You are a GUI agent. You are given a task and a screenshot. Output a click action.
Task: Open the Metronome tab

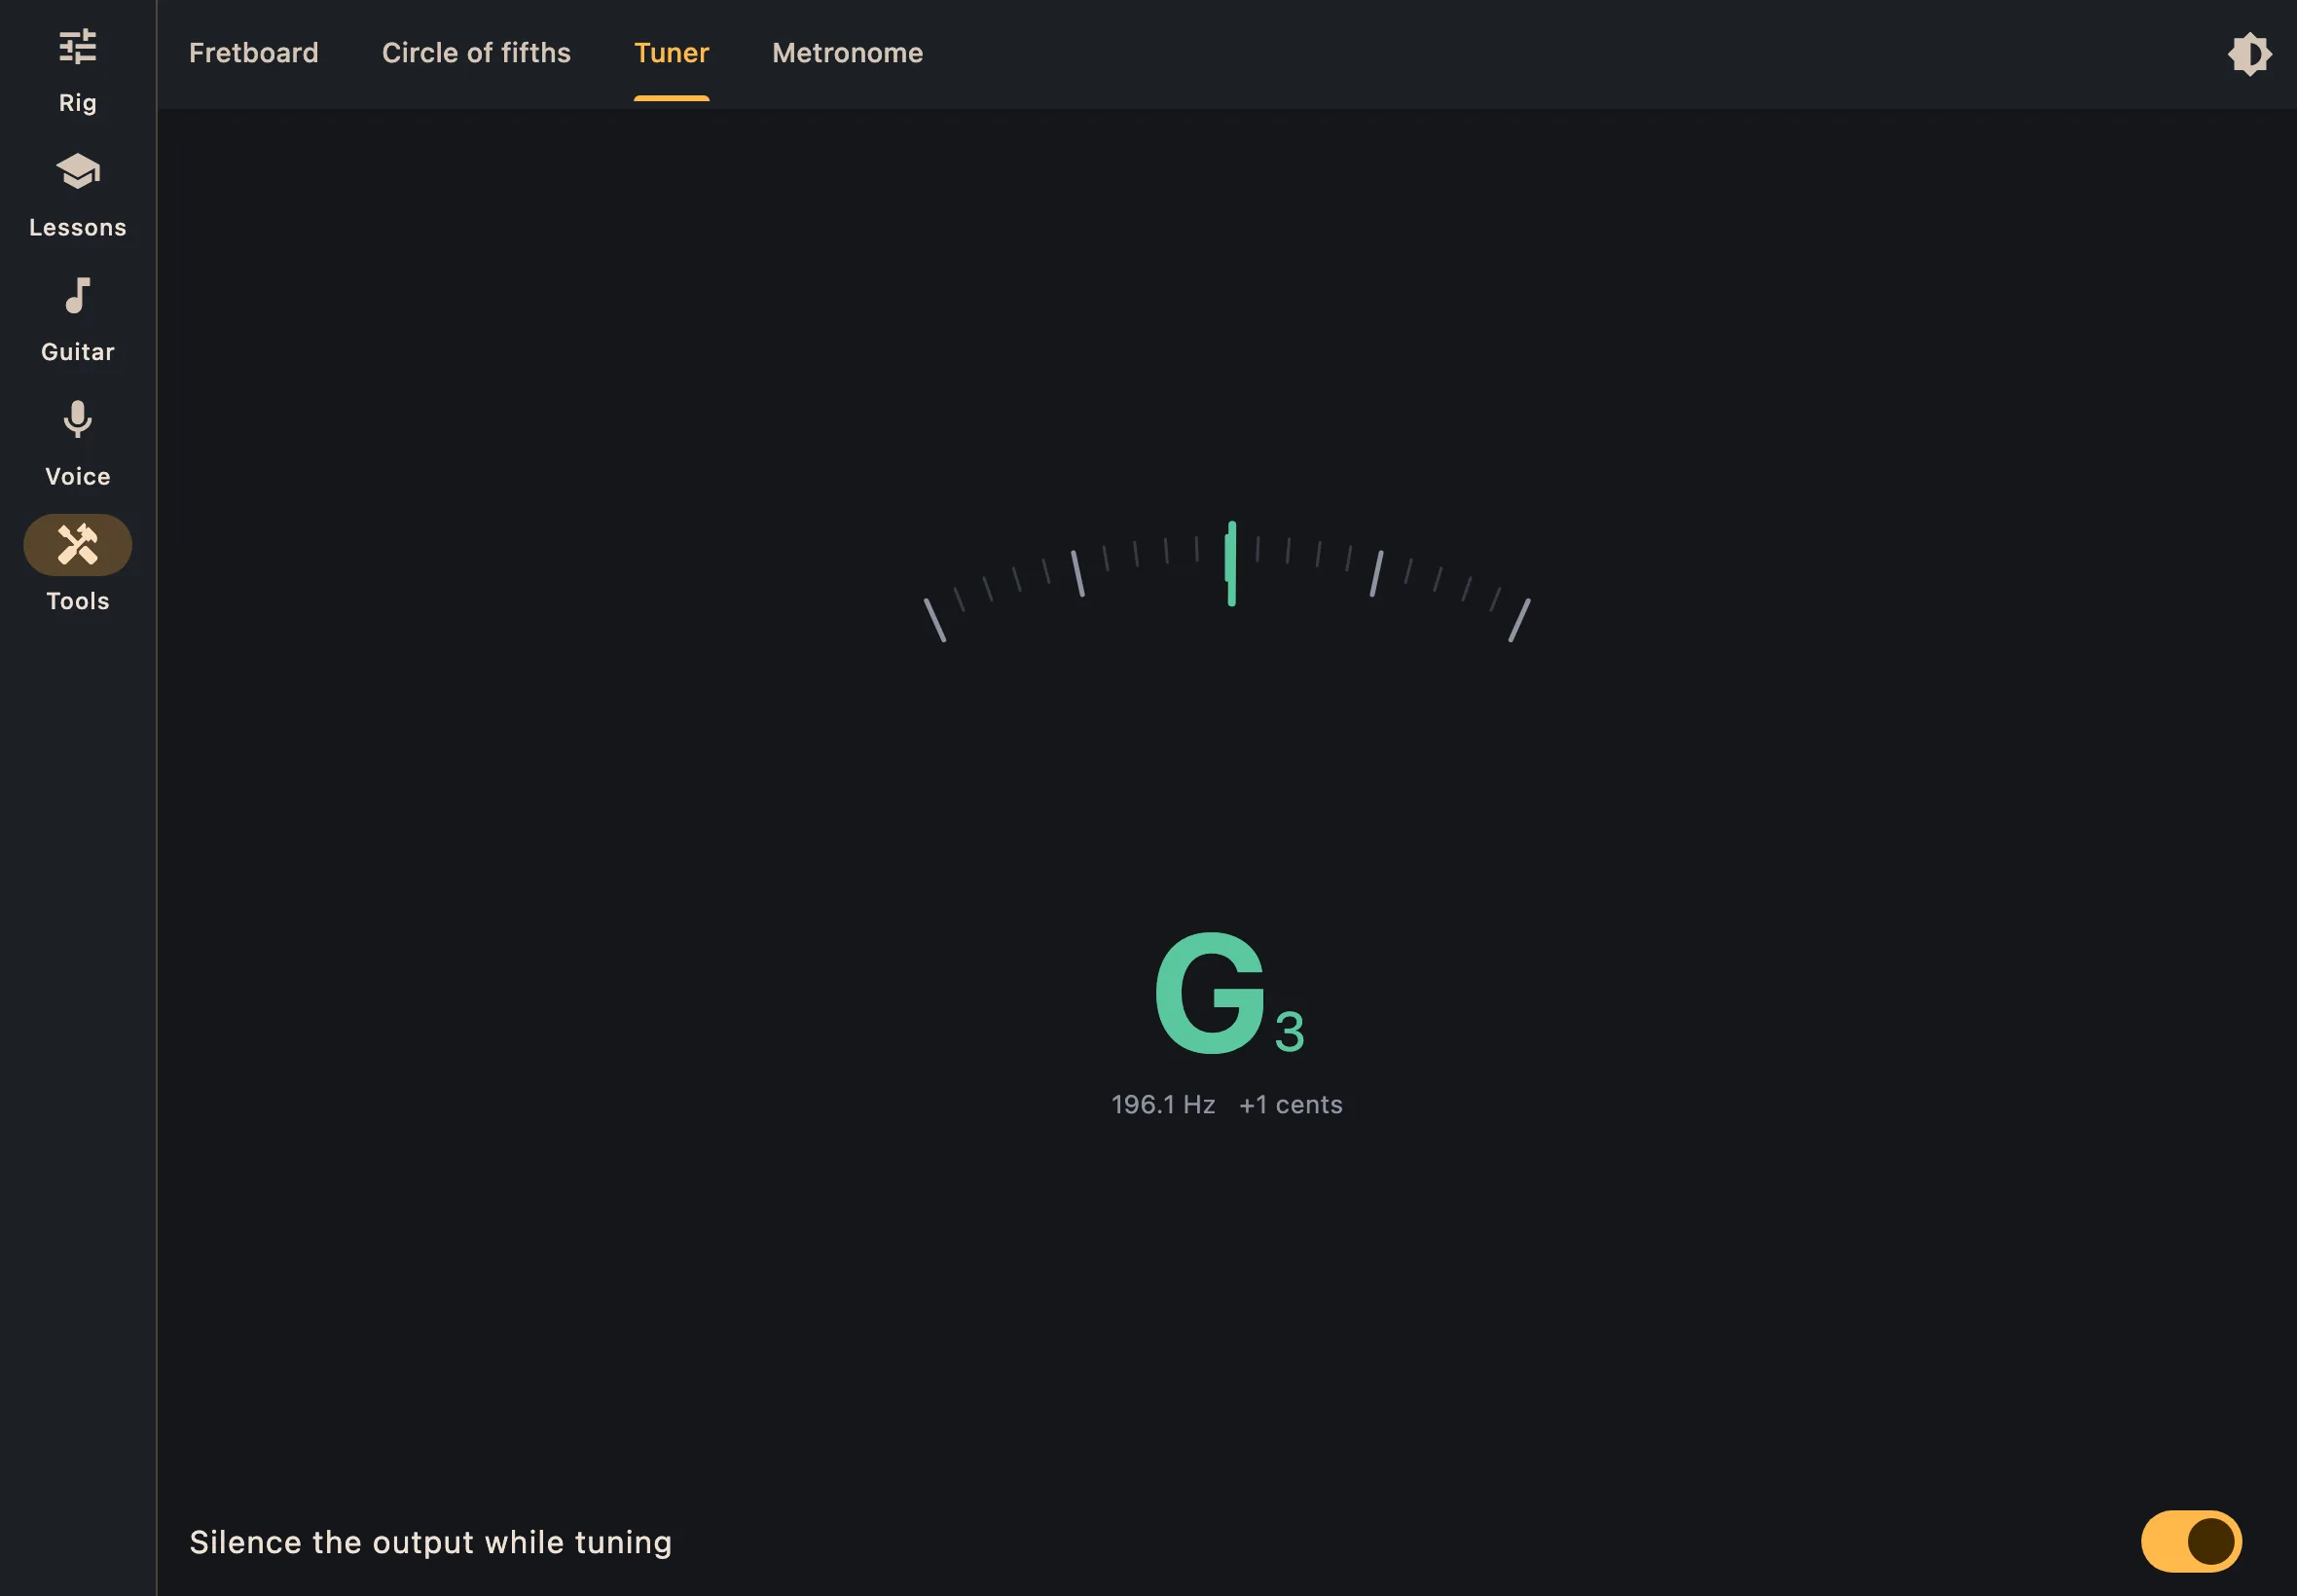(847, 53)
